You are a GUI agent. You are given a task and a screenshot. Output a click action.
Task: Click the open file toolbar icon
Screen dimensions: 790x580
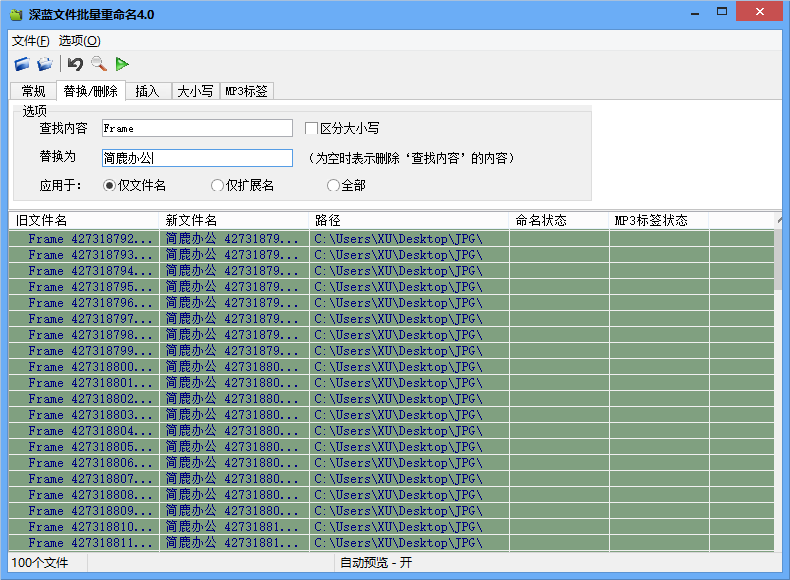(22, 64)
